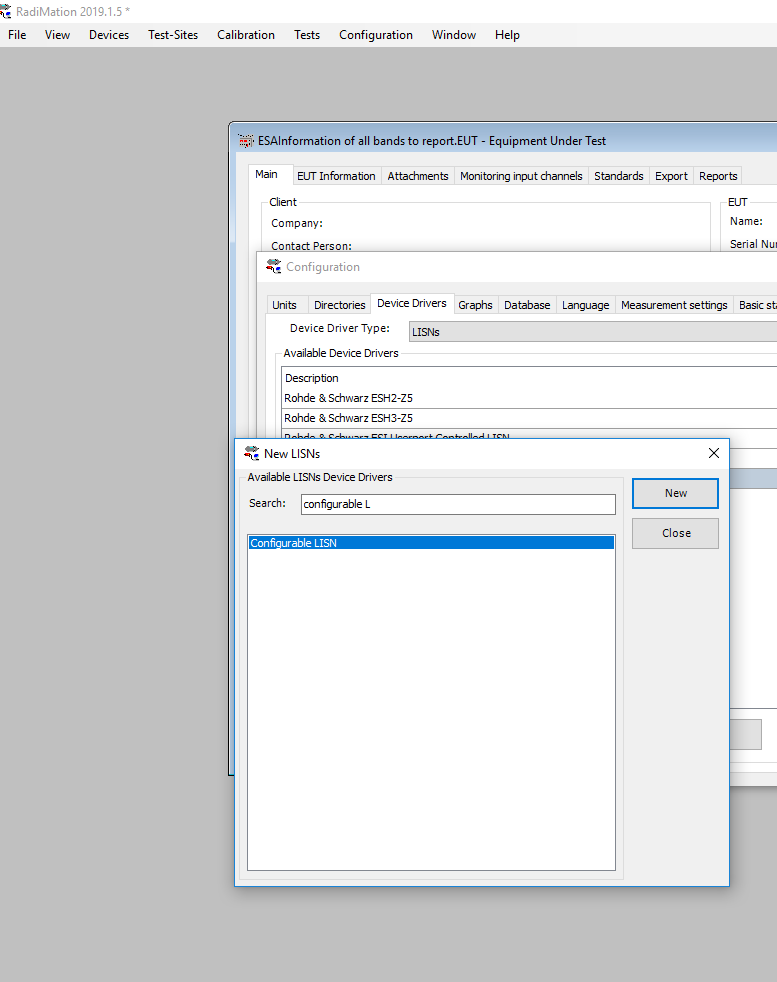Viewport: 777px width, 982px height.
Task: Open the Test-Sites menu
Action: 173,35
